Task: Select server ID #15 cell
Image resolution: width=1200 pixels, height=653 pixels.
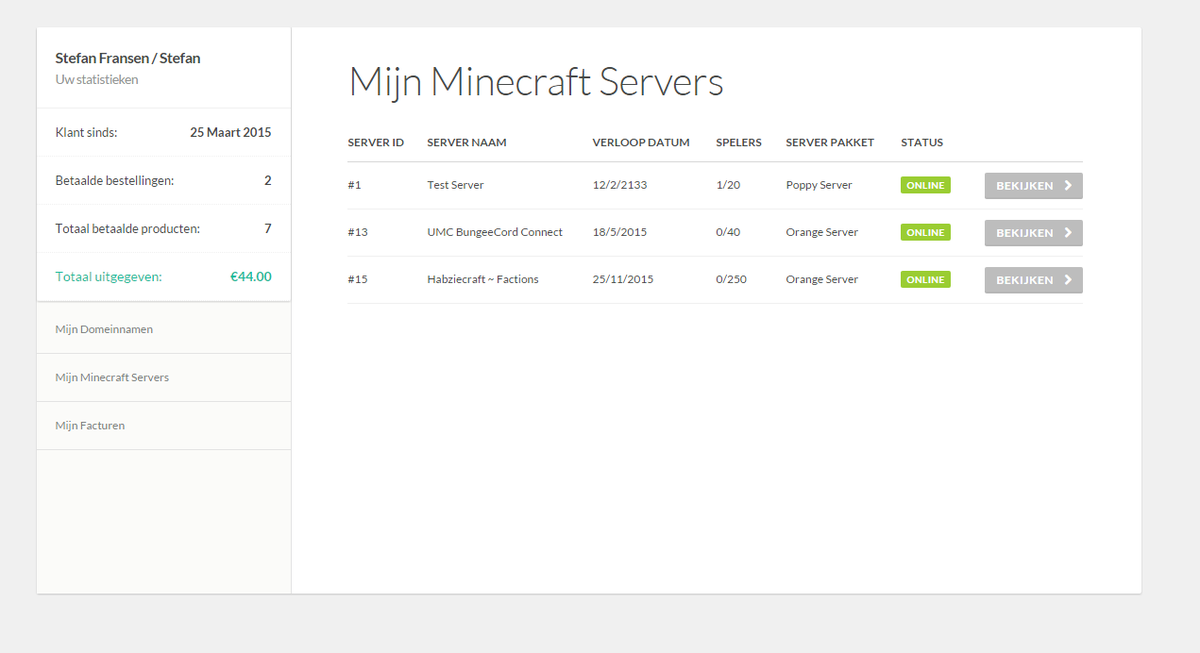Action: [358, 279]
